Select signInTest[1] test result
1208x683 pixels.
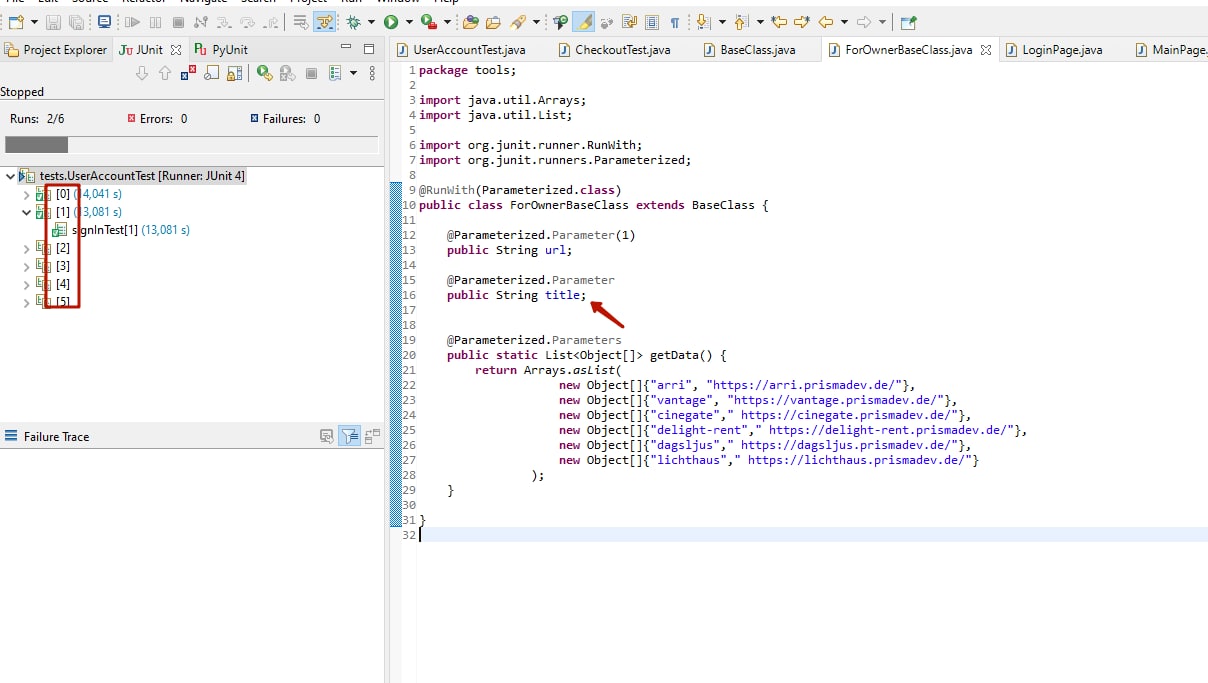click(121, 230)
